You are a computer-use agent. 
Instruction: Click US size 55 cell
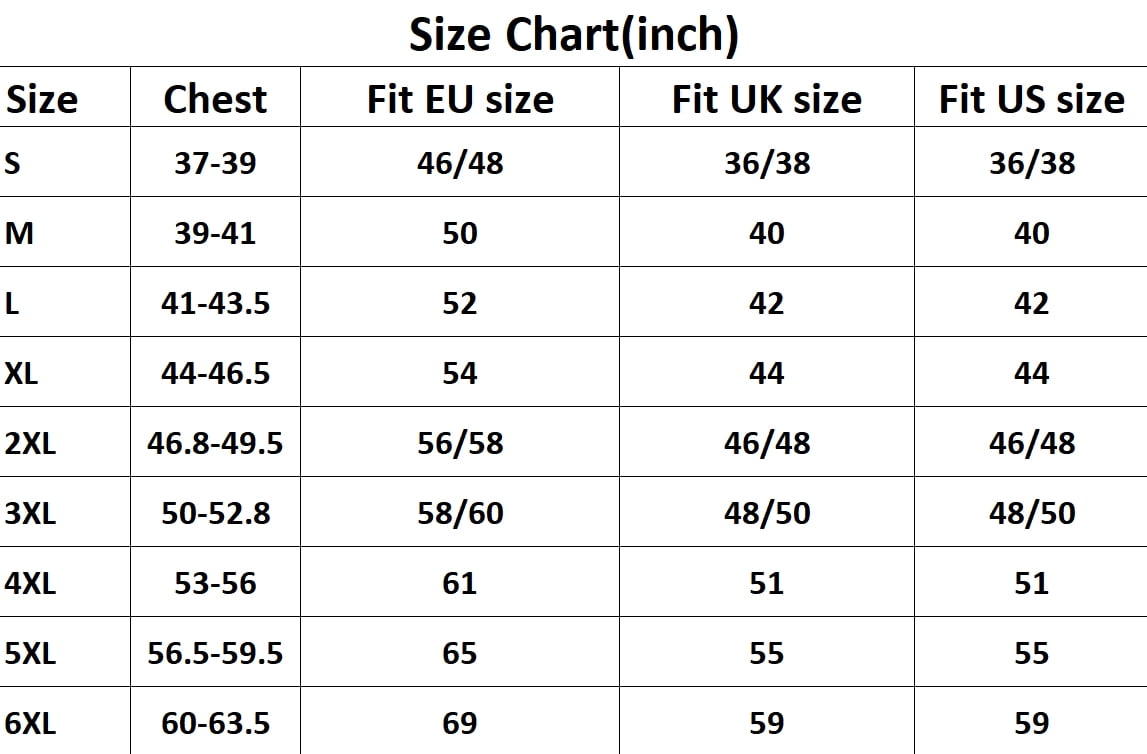point(1031,653)
